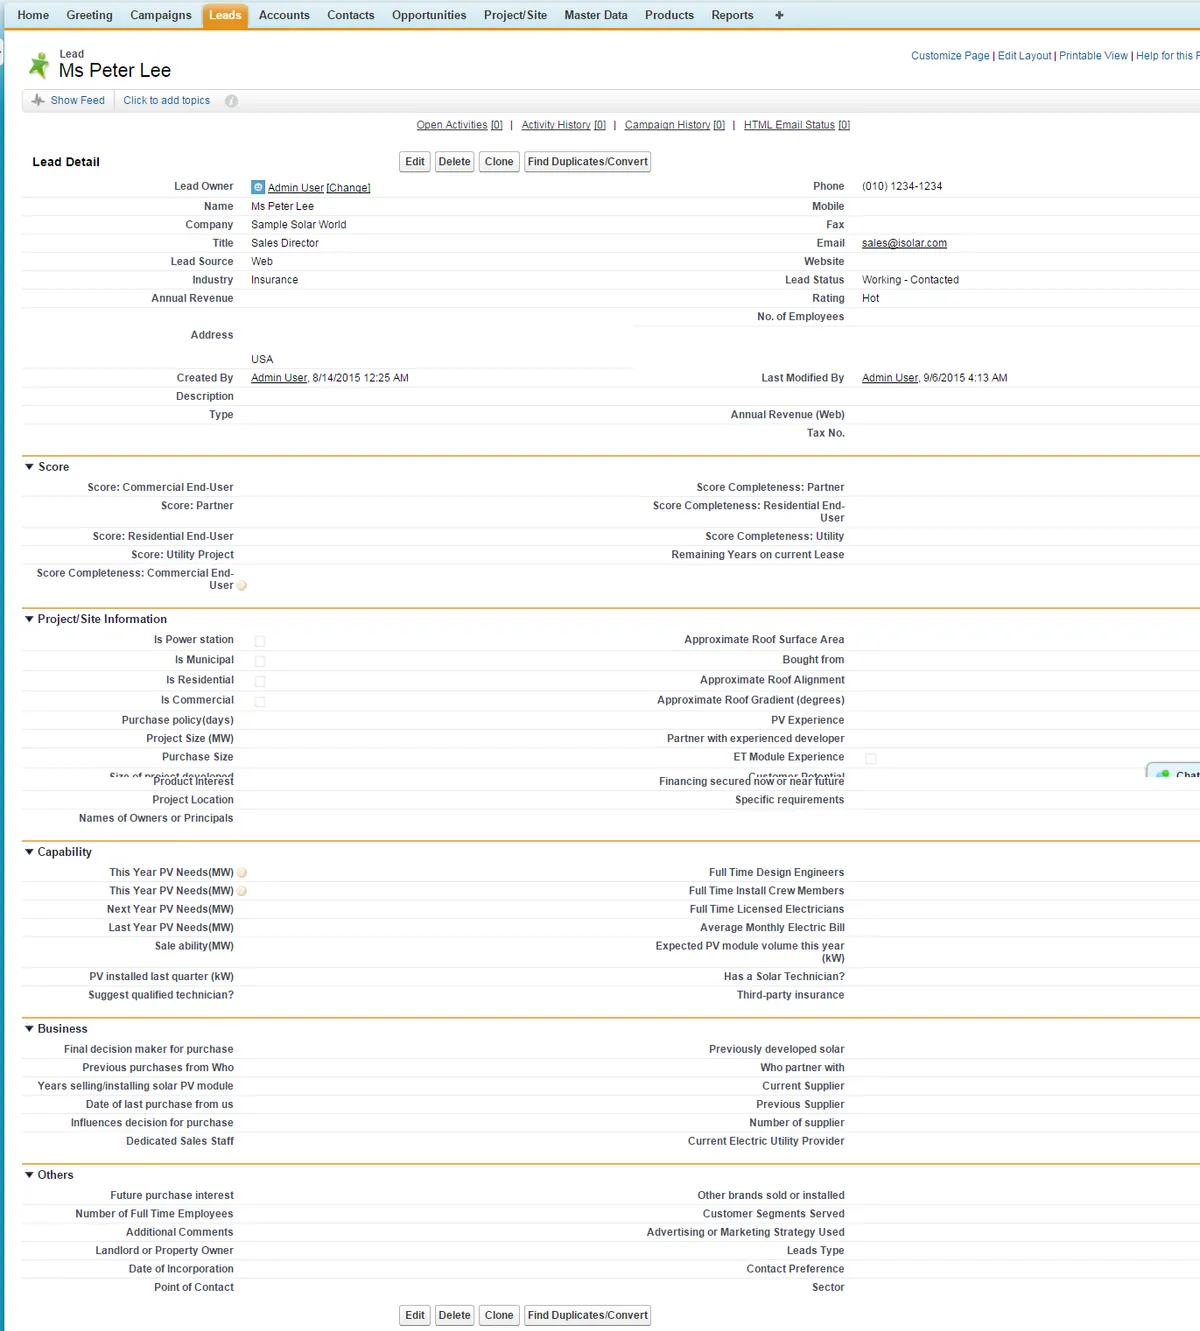1200x1331 pixels.
Task: Collapse the Capability section
Action: [29, 852]
